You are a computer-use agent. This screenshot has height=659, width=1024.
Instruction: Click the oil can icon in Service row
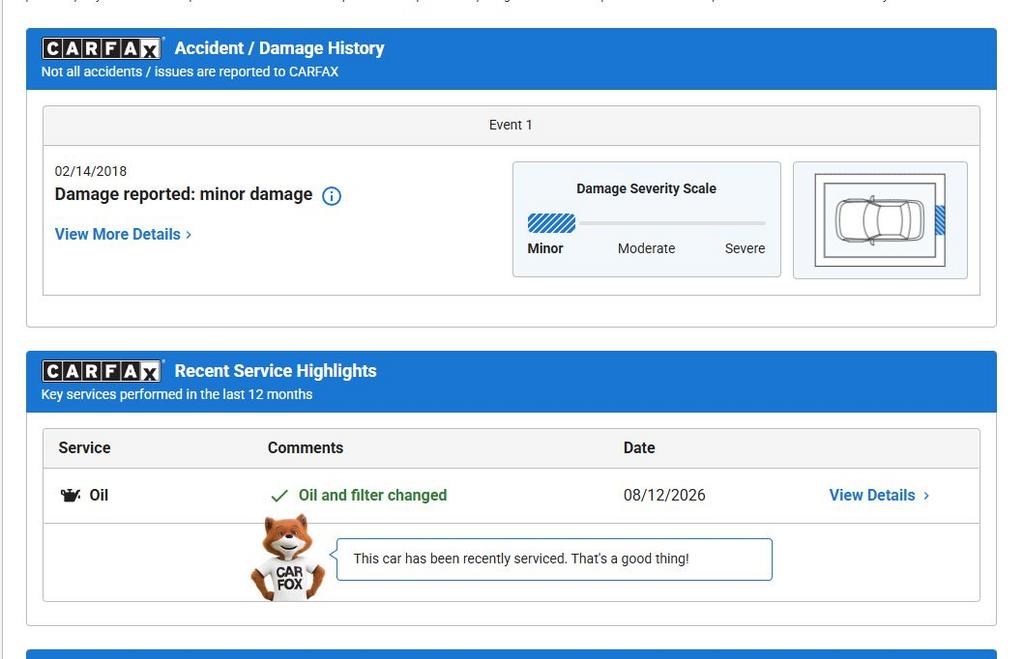(x=71, y=495)
